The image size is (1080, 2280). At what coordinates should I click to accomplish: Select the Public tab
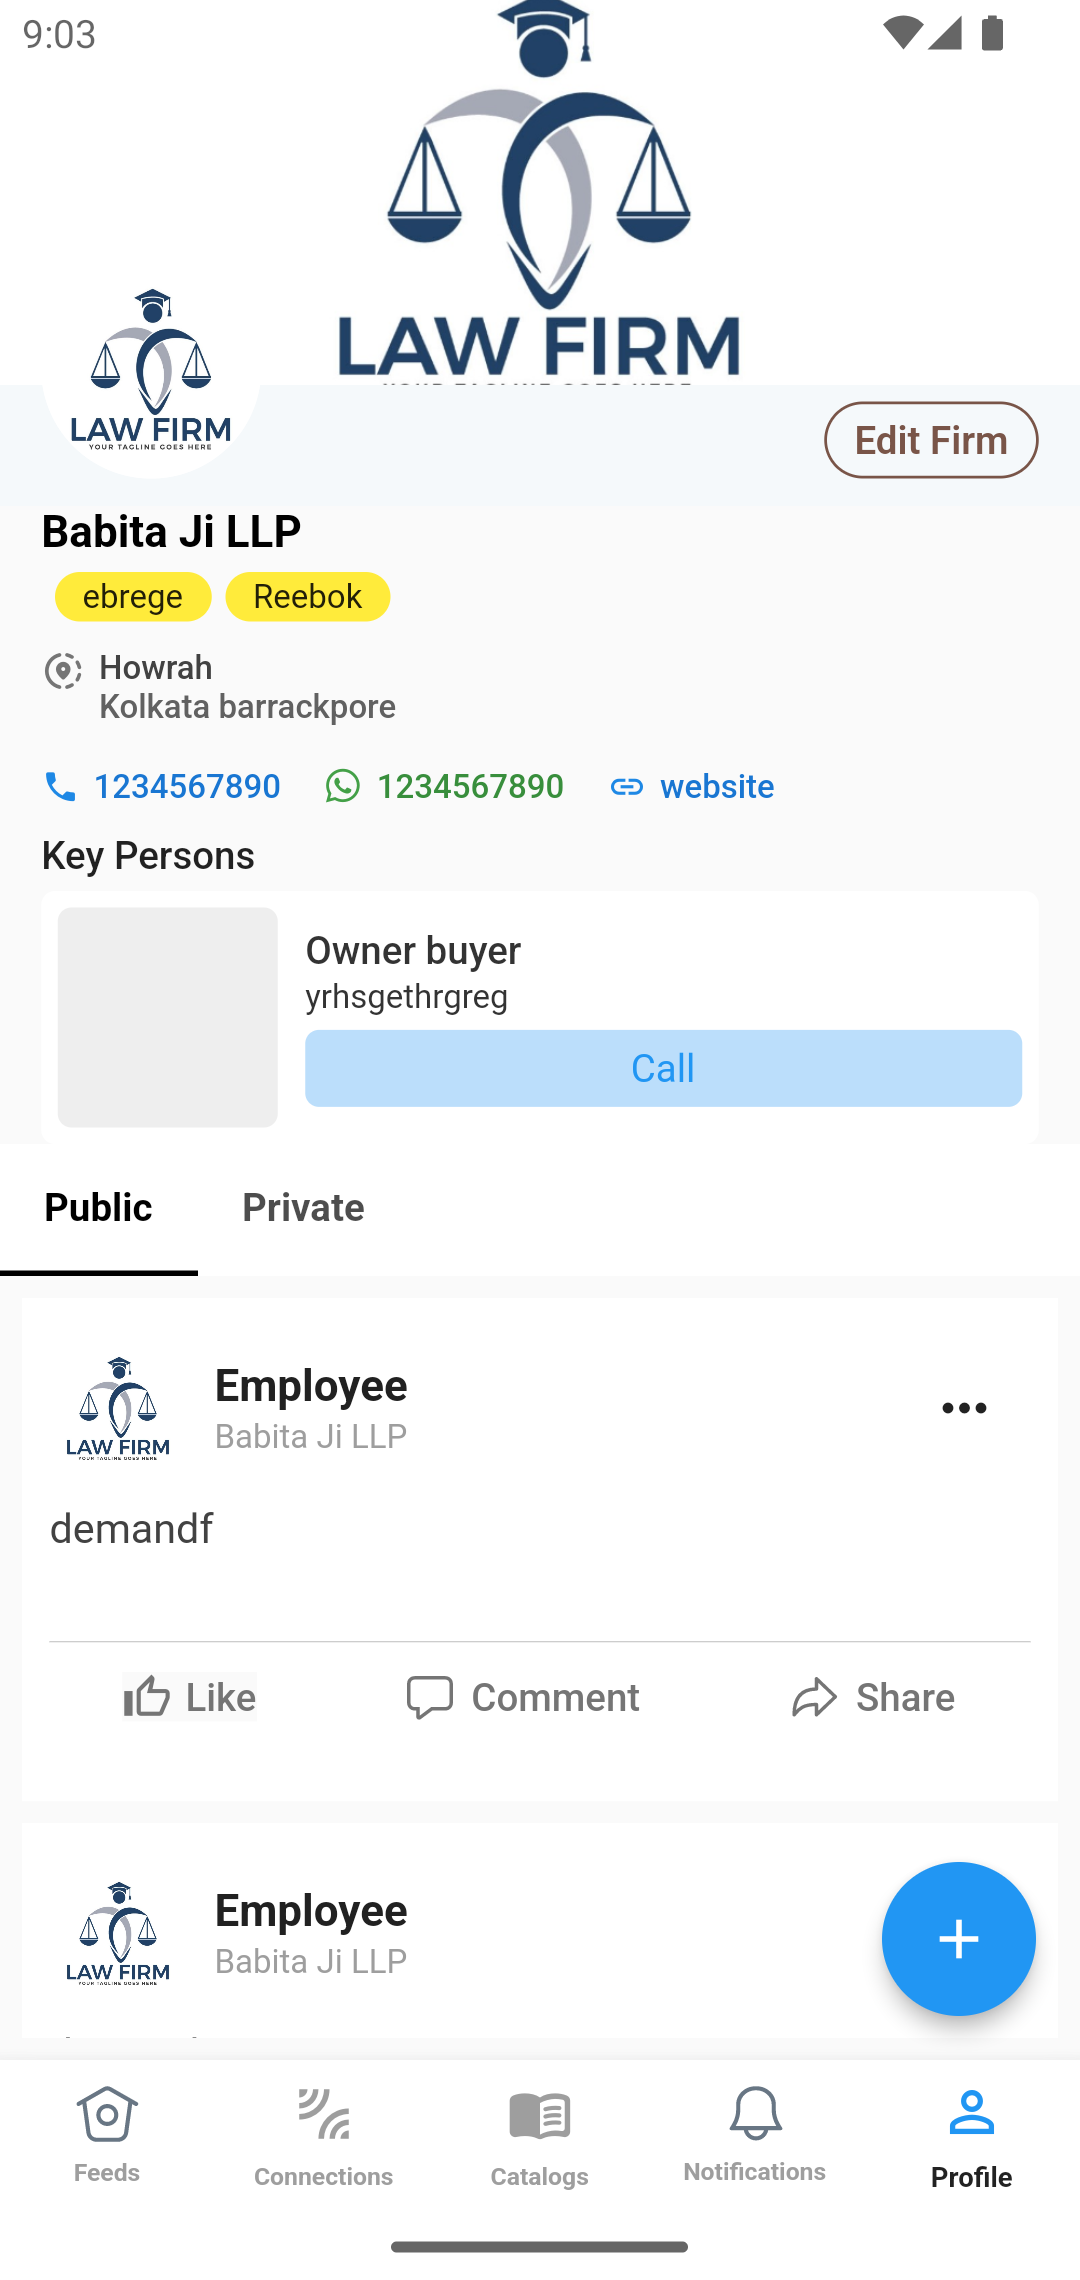98,1208
